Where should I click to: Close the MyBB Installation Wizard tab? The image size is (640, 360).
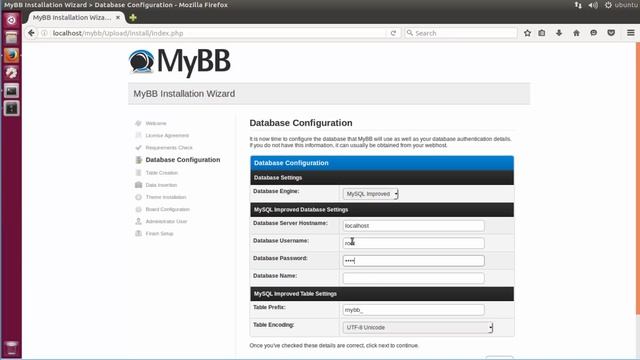(x=118, y=18)
